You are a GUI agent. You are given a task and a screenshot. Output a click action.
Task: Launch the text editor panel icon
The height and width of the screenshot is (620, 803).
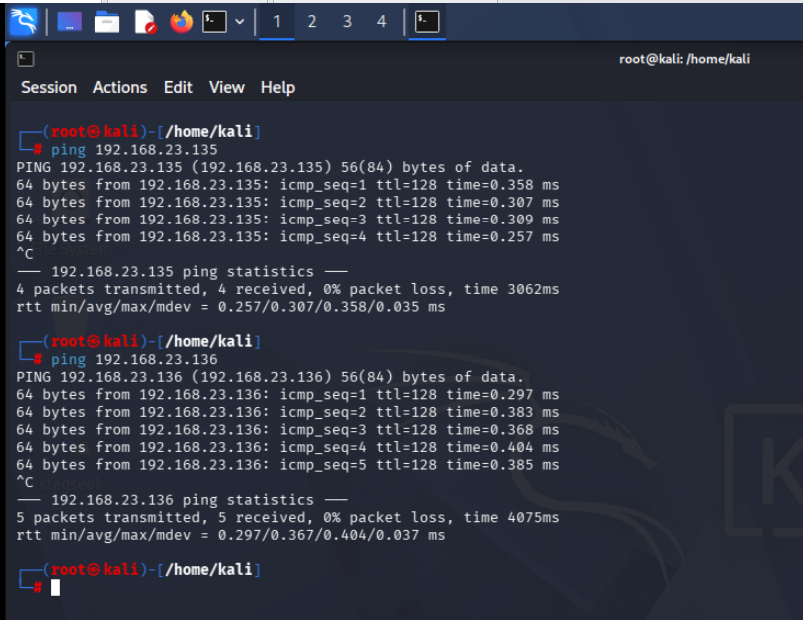tap(145, 22)
